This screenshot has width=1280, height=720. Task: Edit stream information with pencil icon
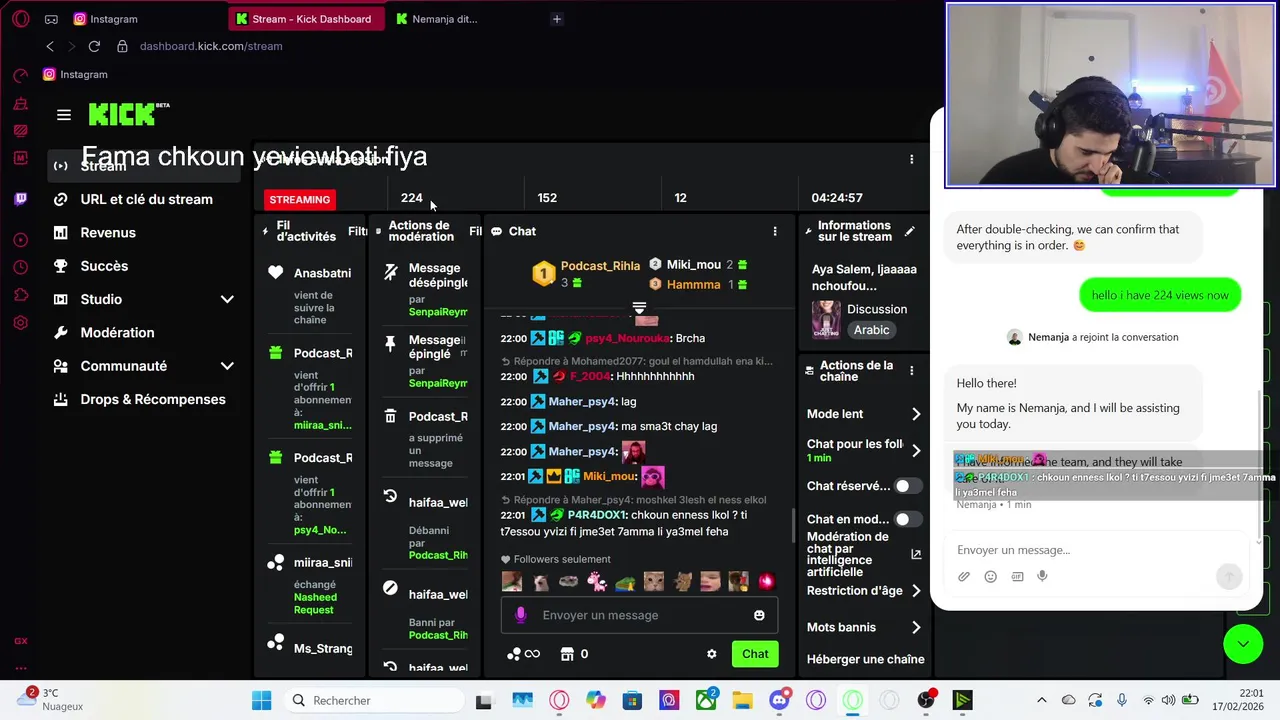click(909, 231)
